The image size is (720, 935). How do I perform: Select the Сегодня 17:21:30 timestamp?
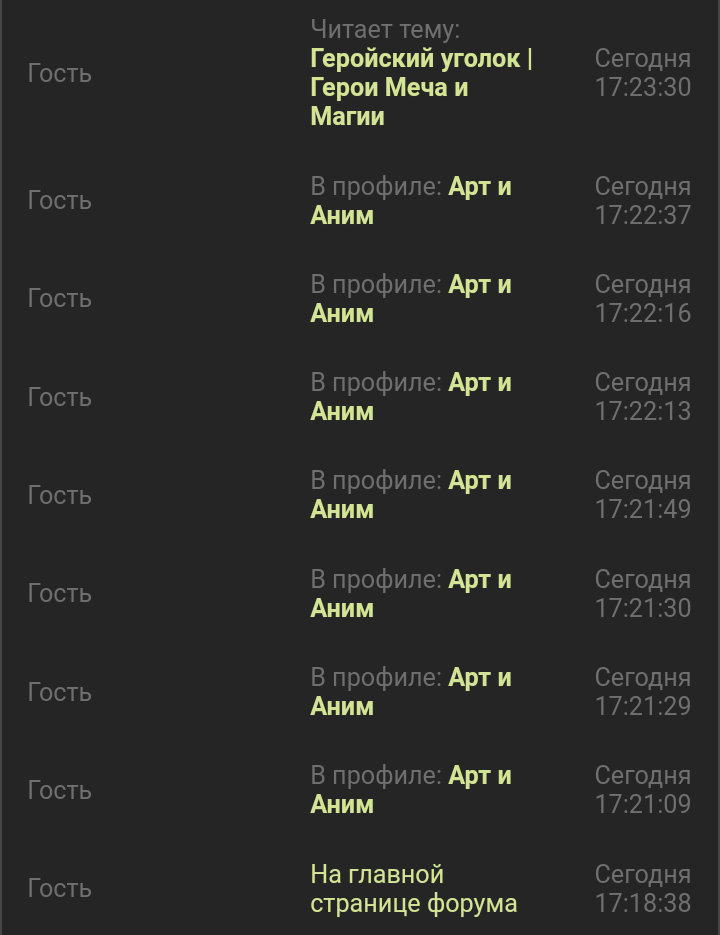pos(642,594)
